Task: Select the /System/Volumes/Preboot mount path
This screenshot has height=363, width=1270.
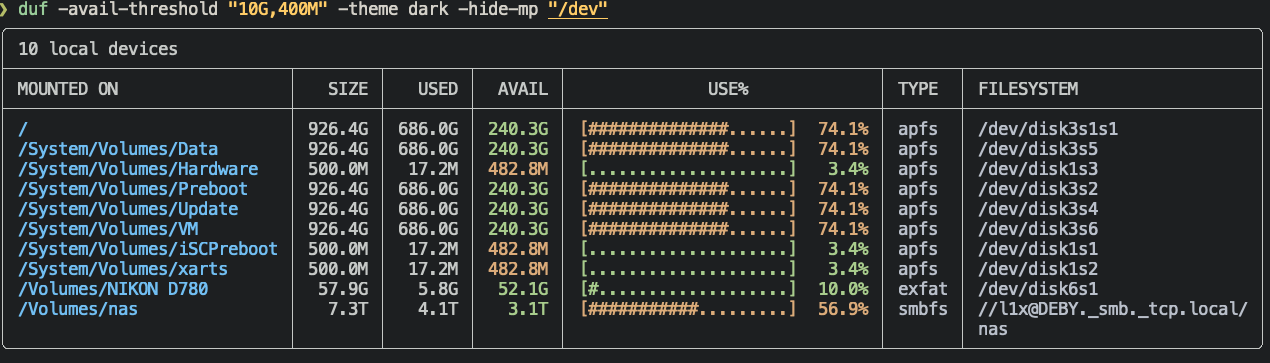Action: tap(133, 189)
